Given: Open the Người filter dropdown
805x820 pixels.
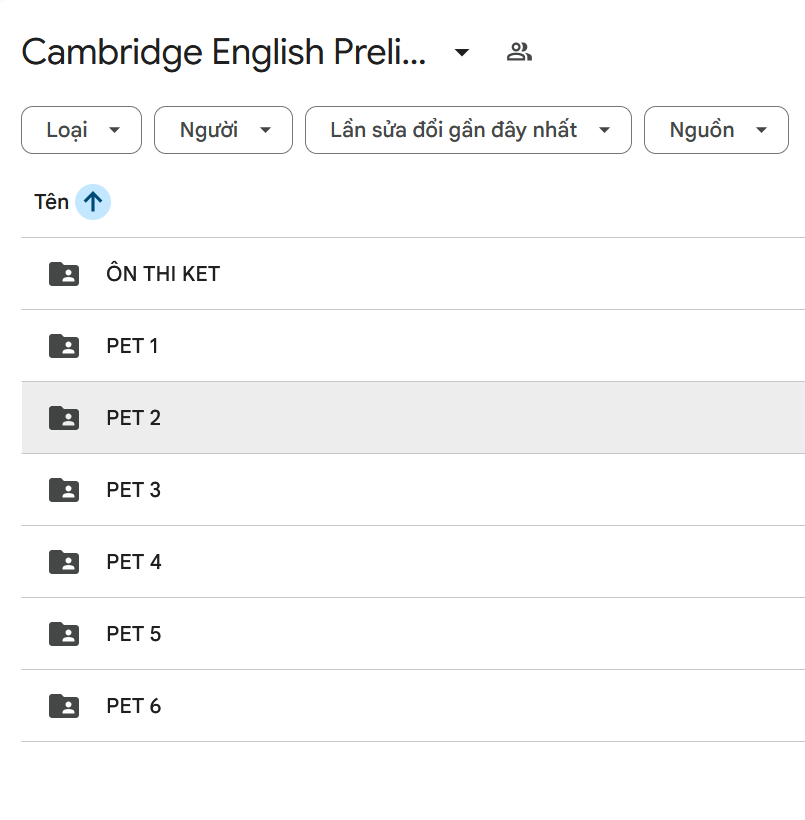Looking at the screenshot, I should point(223,130).
